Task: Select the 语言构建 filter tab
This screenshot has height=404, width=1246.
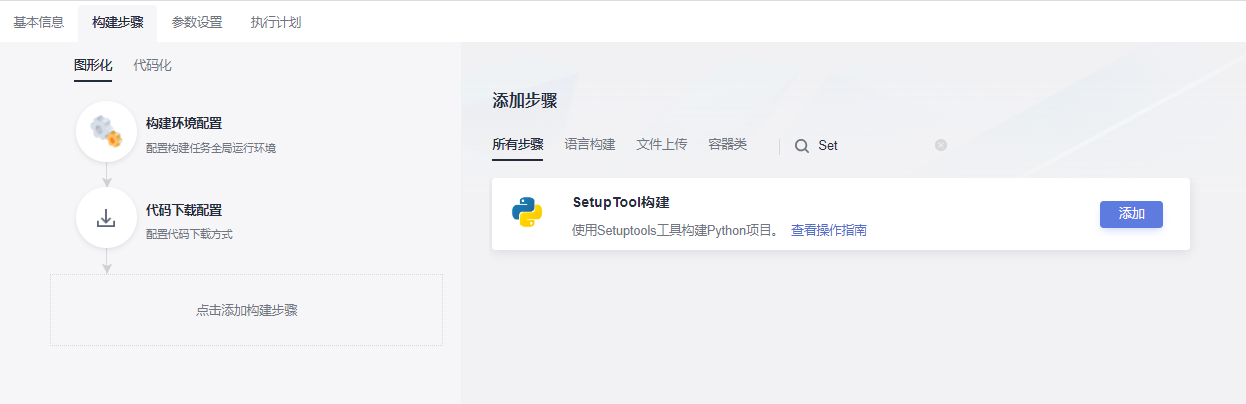Action: [x=590, y=145]
